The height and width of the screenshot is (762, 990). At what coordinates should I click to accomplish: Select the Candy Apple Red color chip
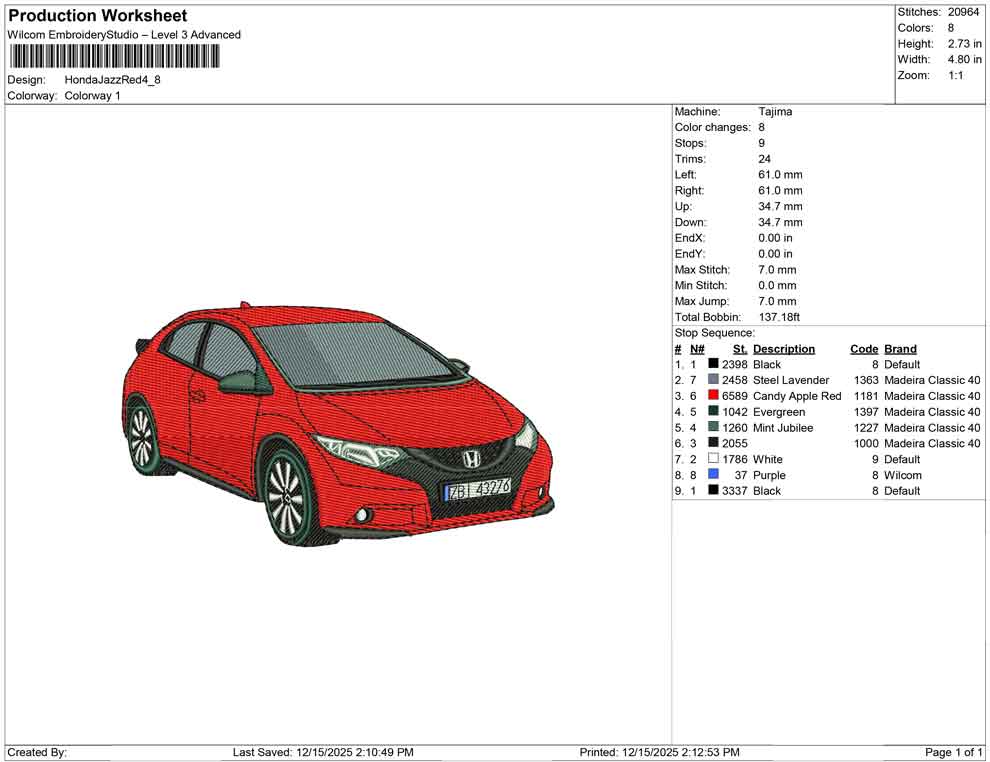click(x=713, y=396)
